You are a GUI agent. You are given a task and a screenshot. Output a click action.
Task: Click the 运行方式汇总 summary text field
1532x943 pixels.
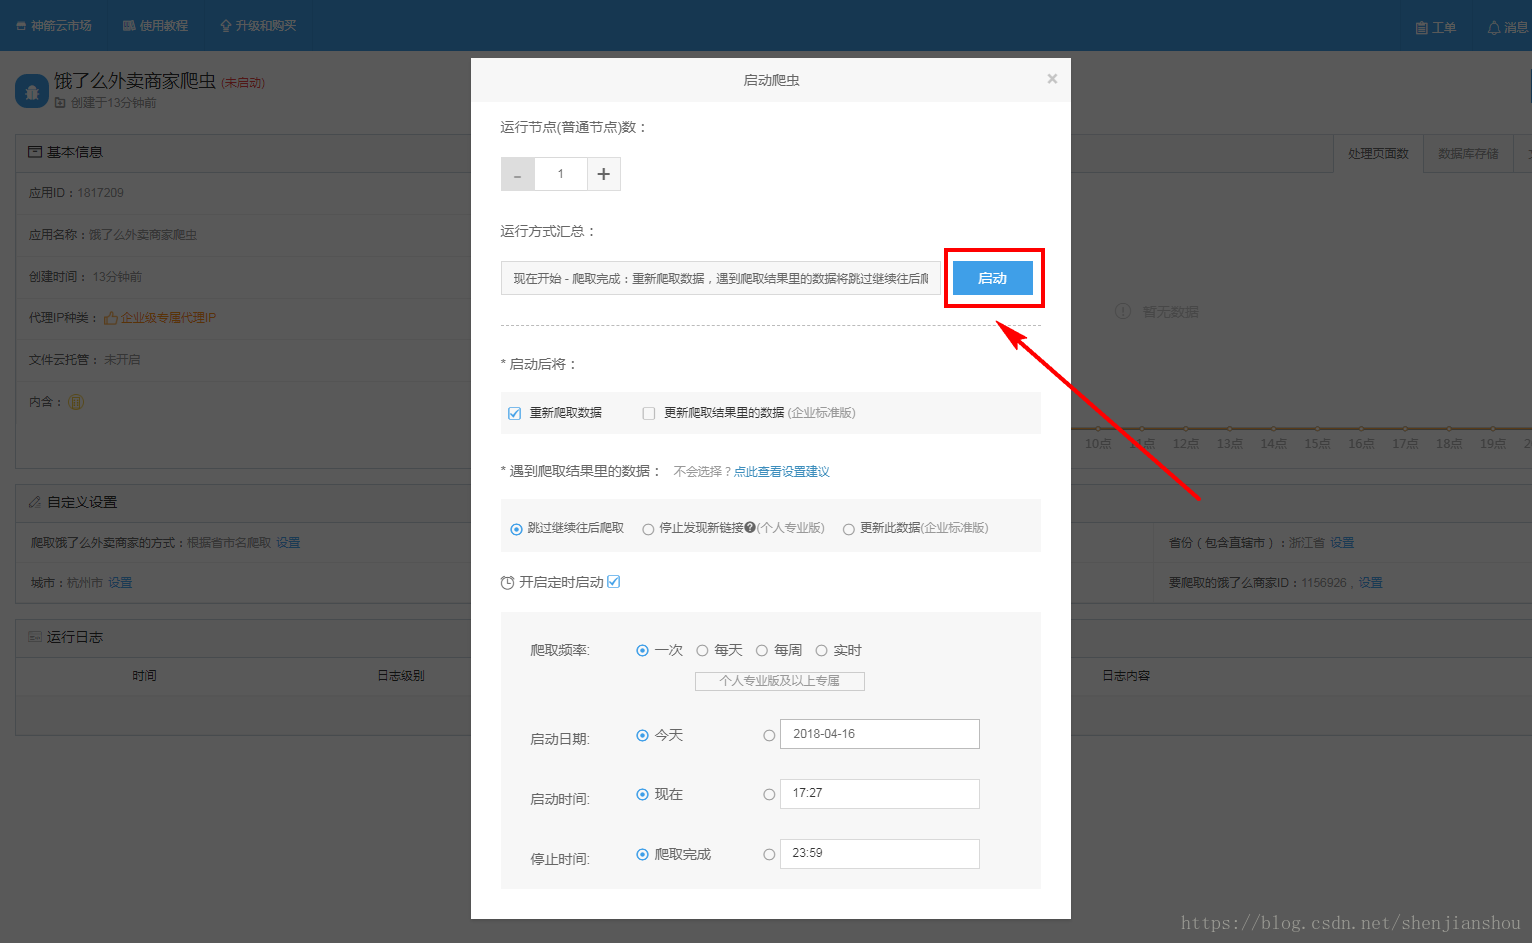click(x=720, y=278)
